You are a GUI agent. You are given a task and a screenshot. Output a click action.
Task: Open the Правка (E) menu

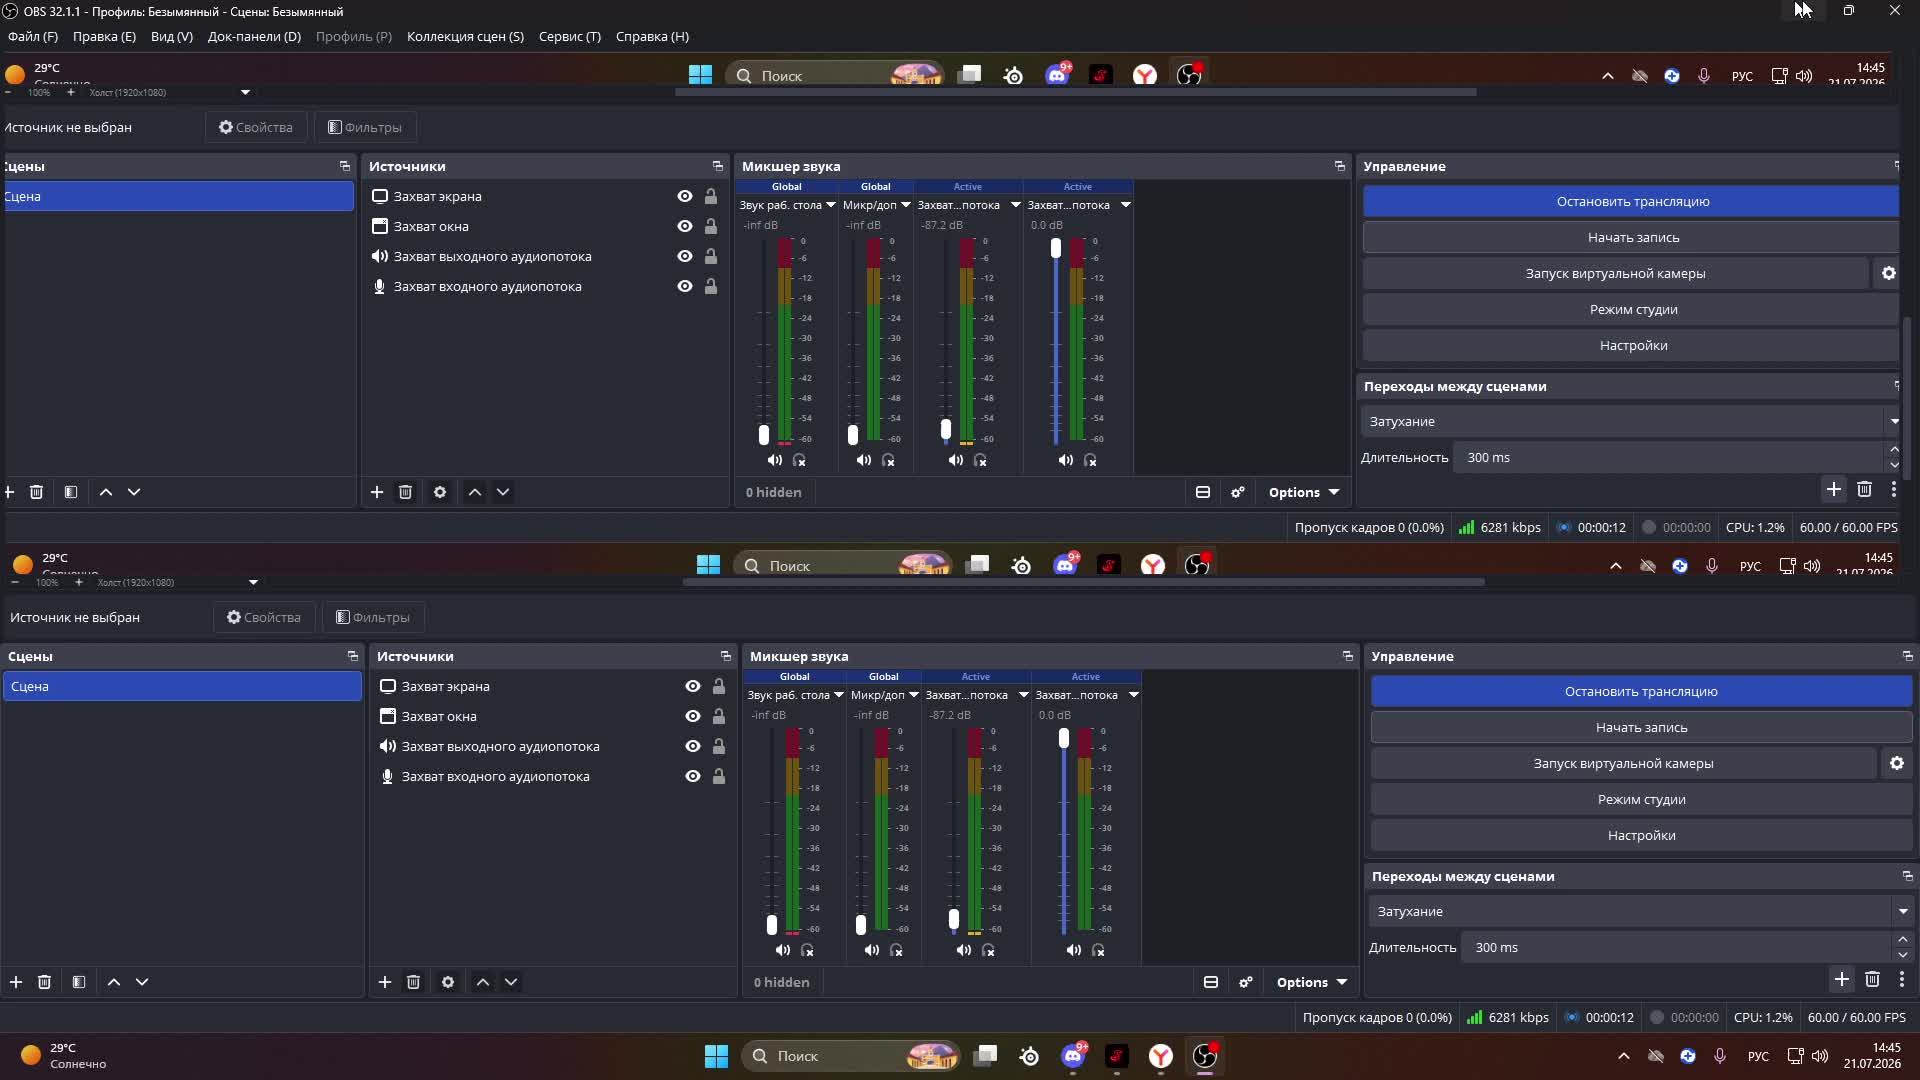tap(104, 36)
